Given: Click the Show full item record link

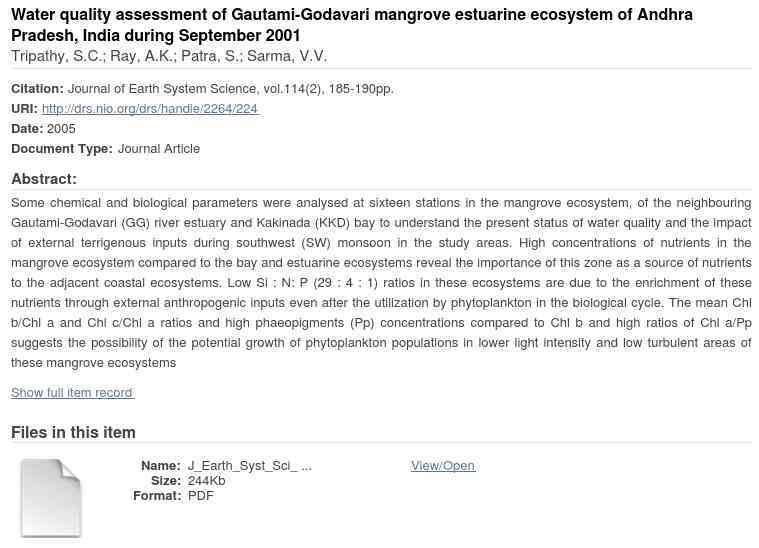Looking at the screenshot, I should [x=72, y=393].
